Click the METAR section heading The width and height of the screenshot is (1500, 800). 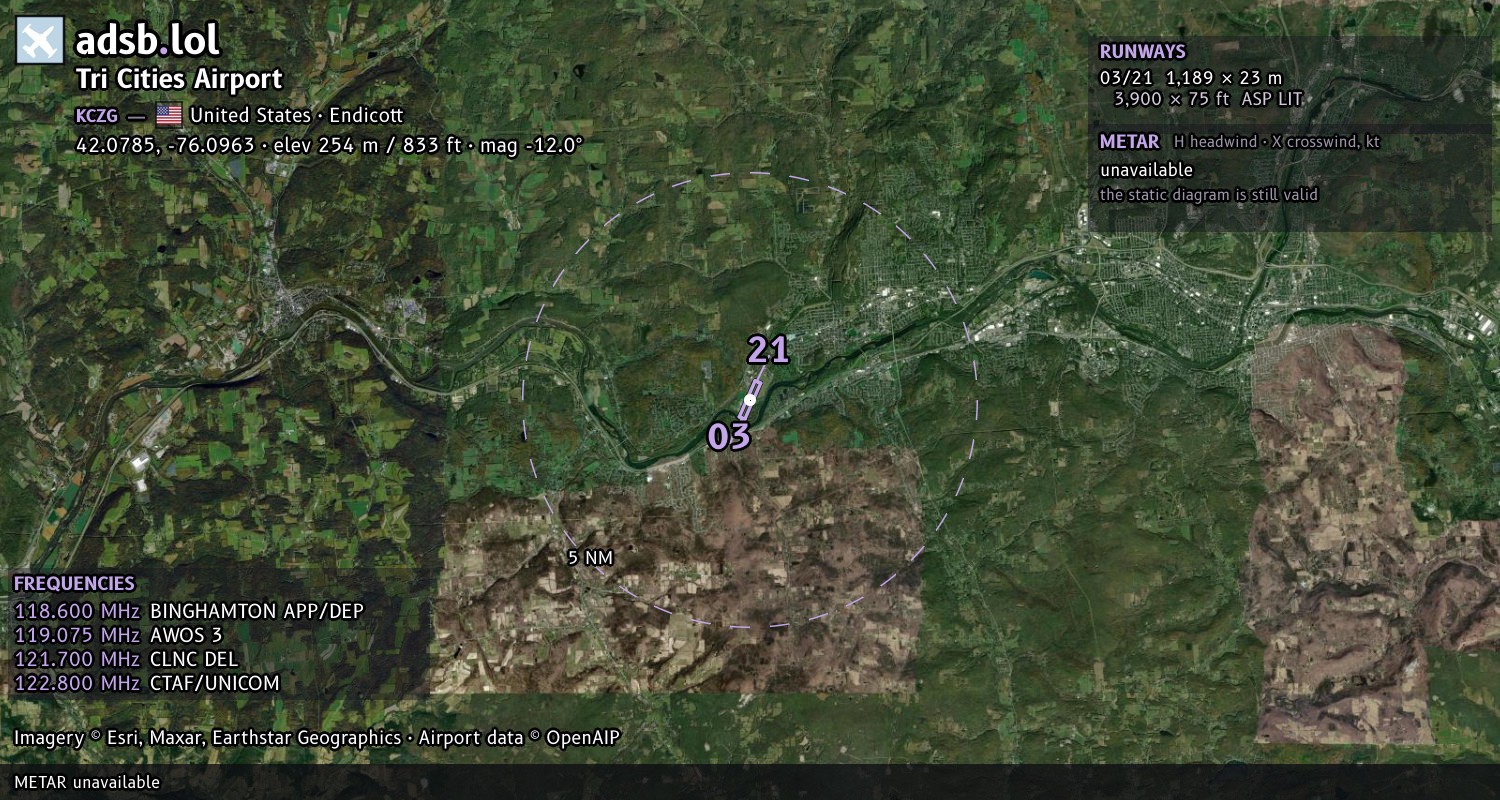click(1129, 142)
